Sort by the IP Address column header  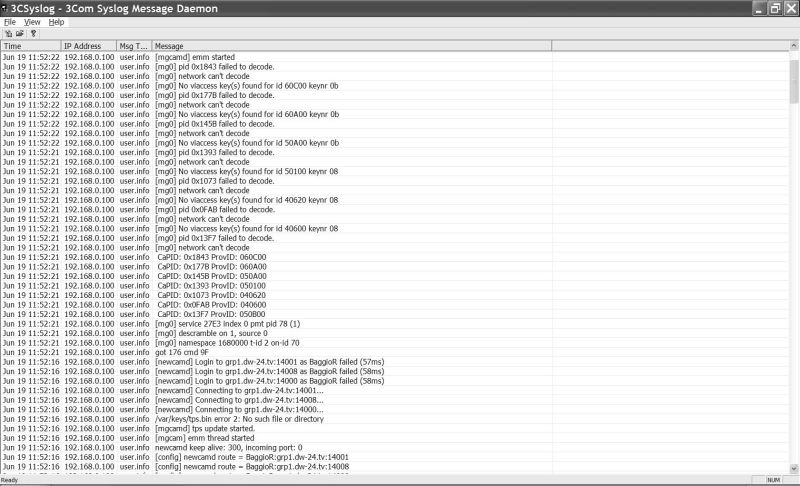click(x=89, y=46)
